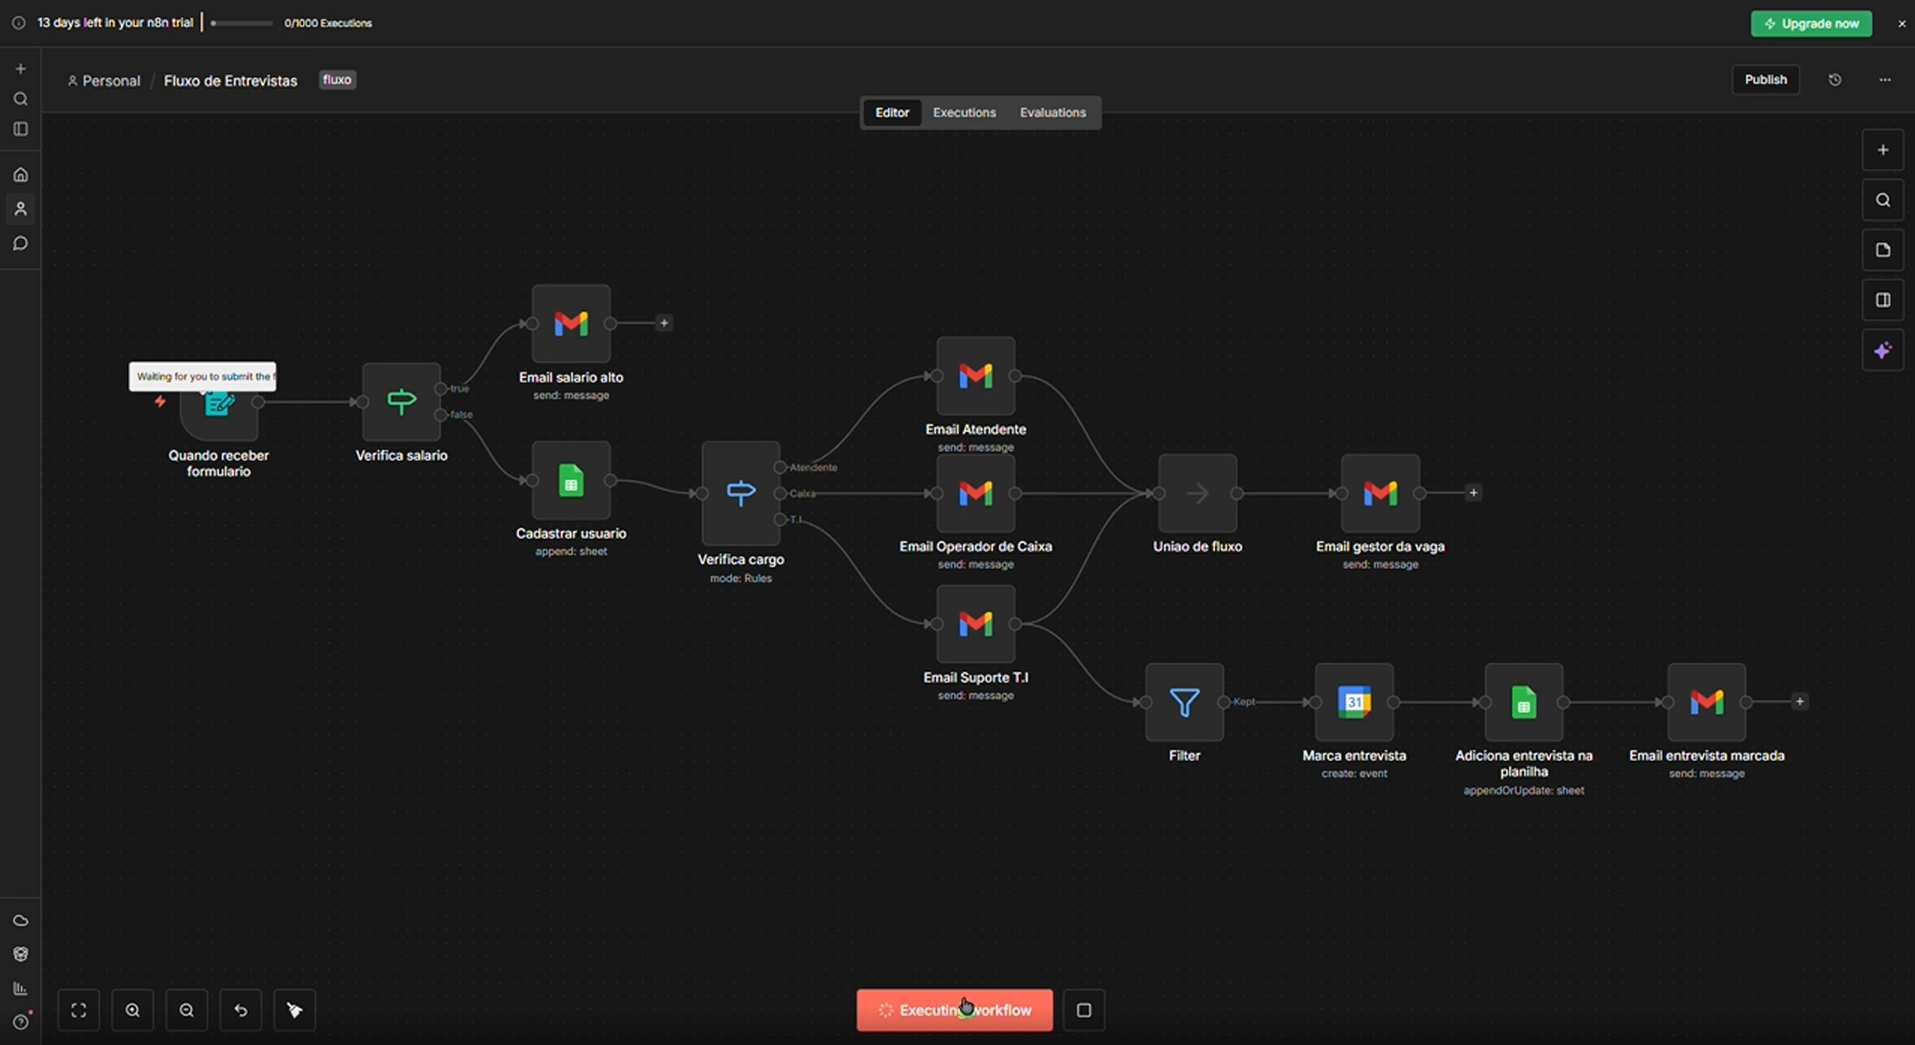Open search from the left sidebar
This screenshot has width=1915, height=1045.
click(x=20, y=99)
